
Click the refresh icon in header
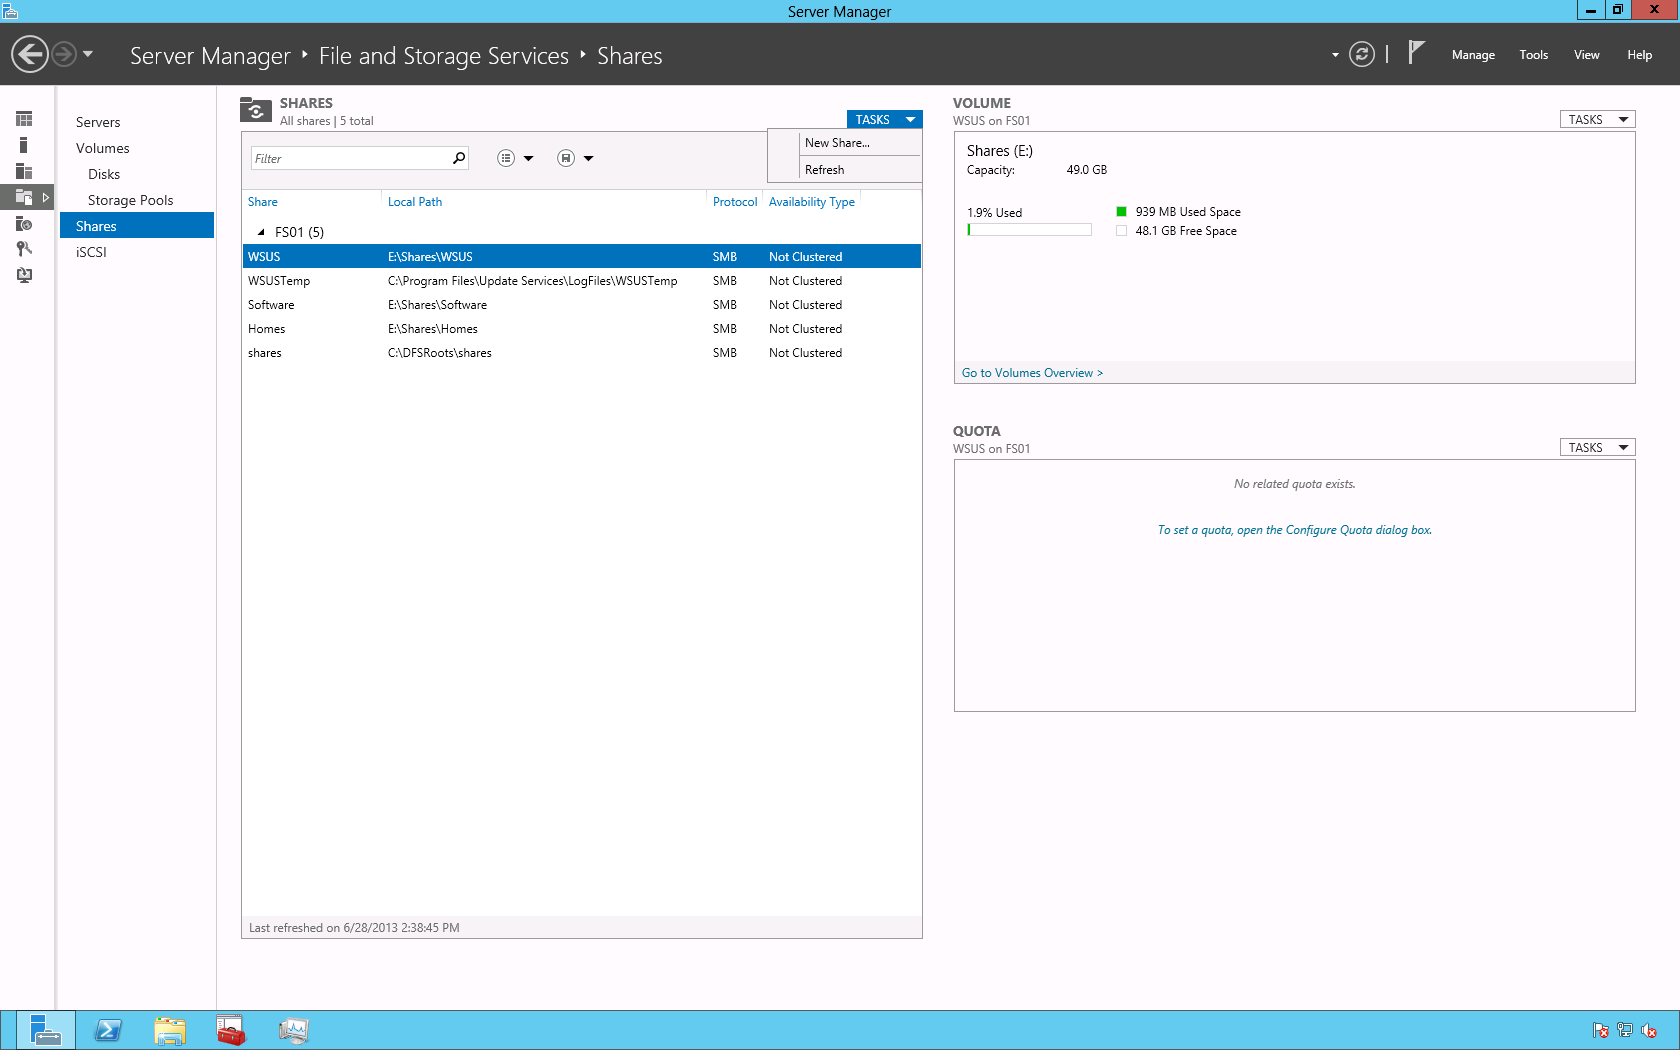pos(1362,54)
